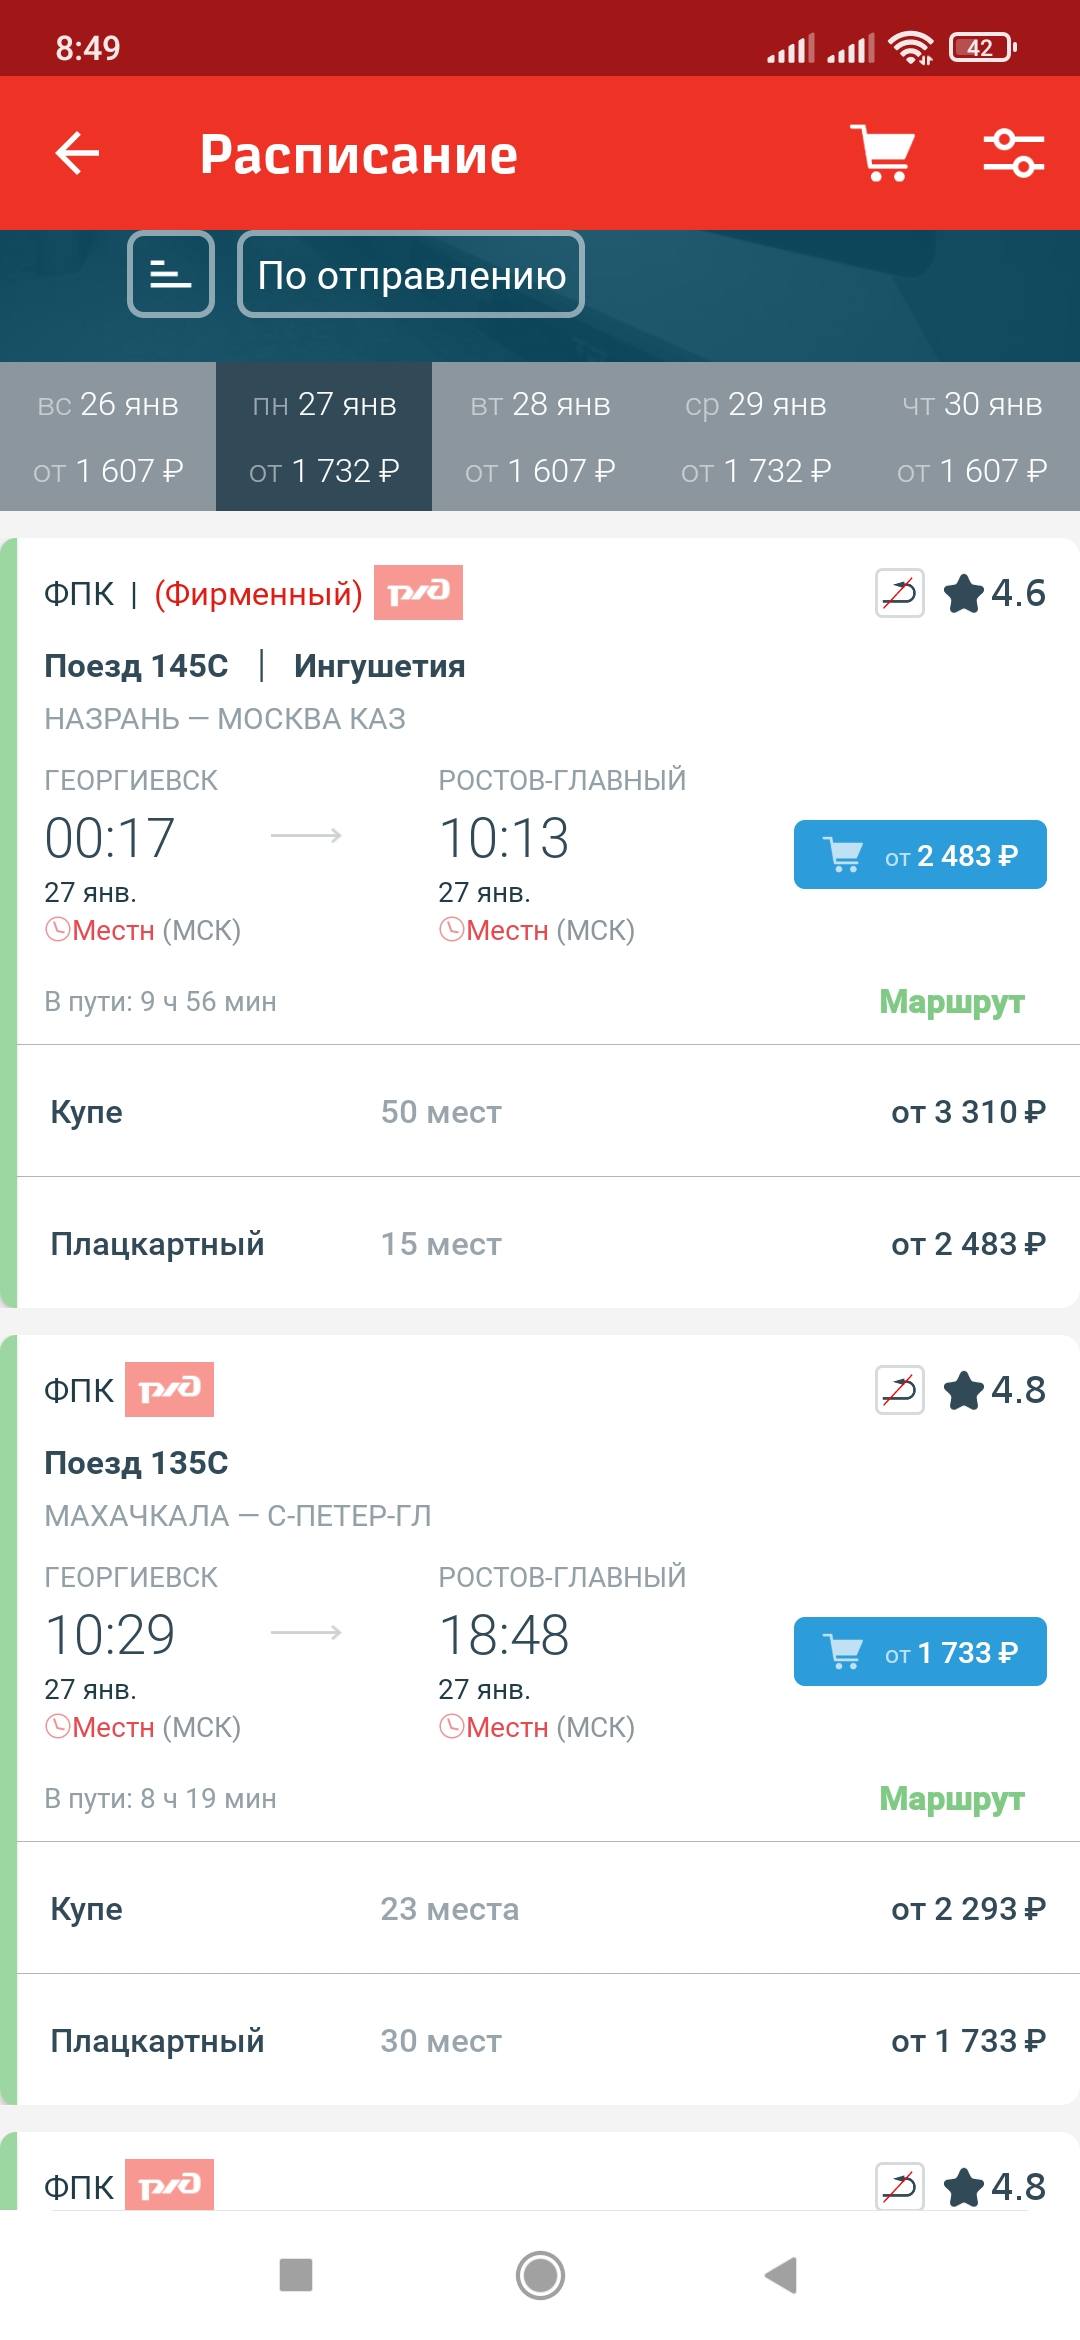Screen dimensions: 1080x2340
Task: Select date вт 28 янв
Action: [540, 436]
